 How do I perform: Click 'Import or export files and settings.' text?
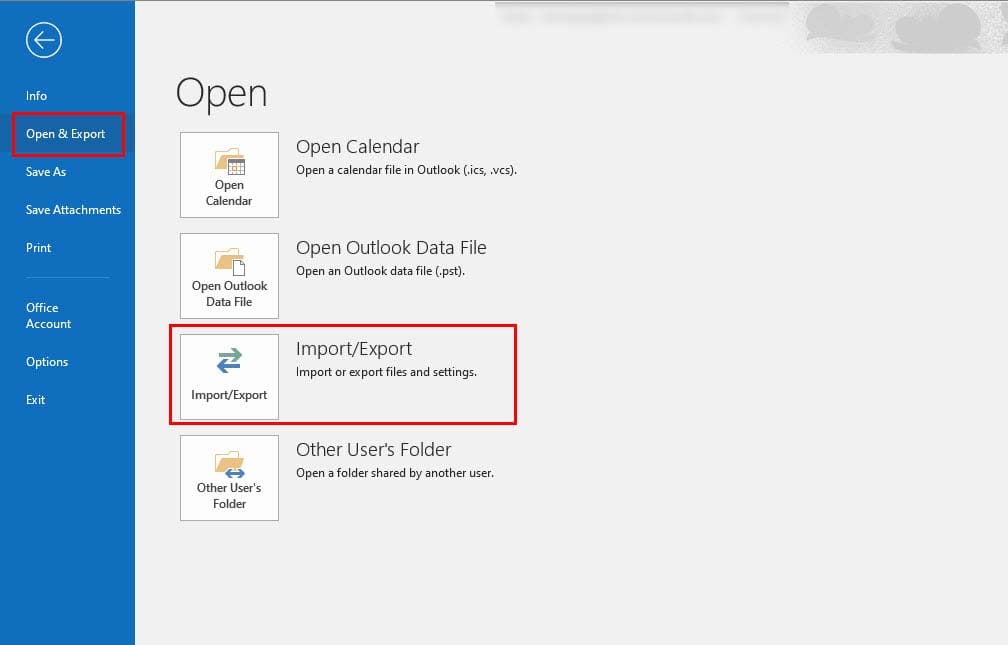[x=386, y=372]
